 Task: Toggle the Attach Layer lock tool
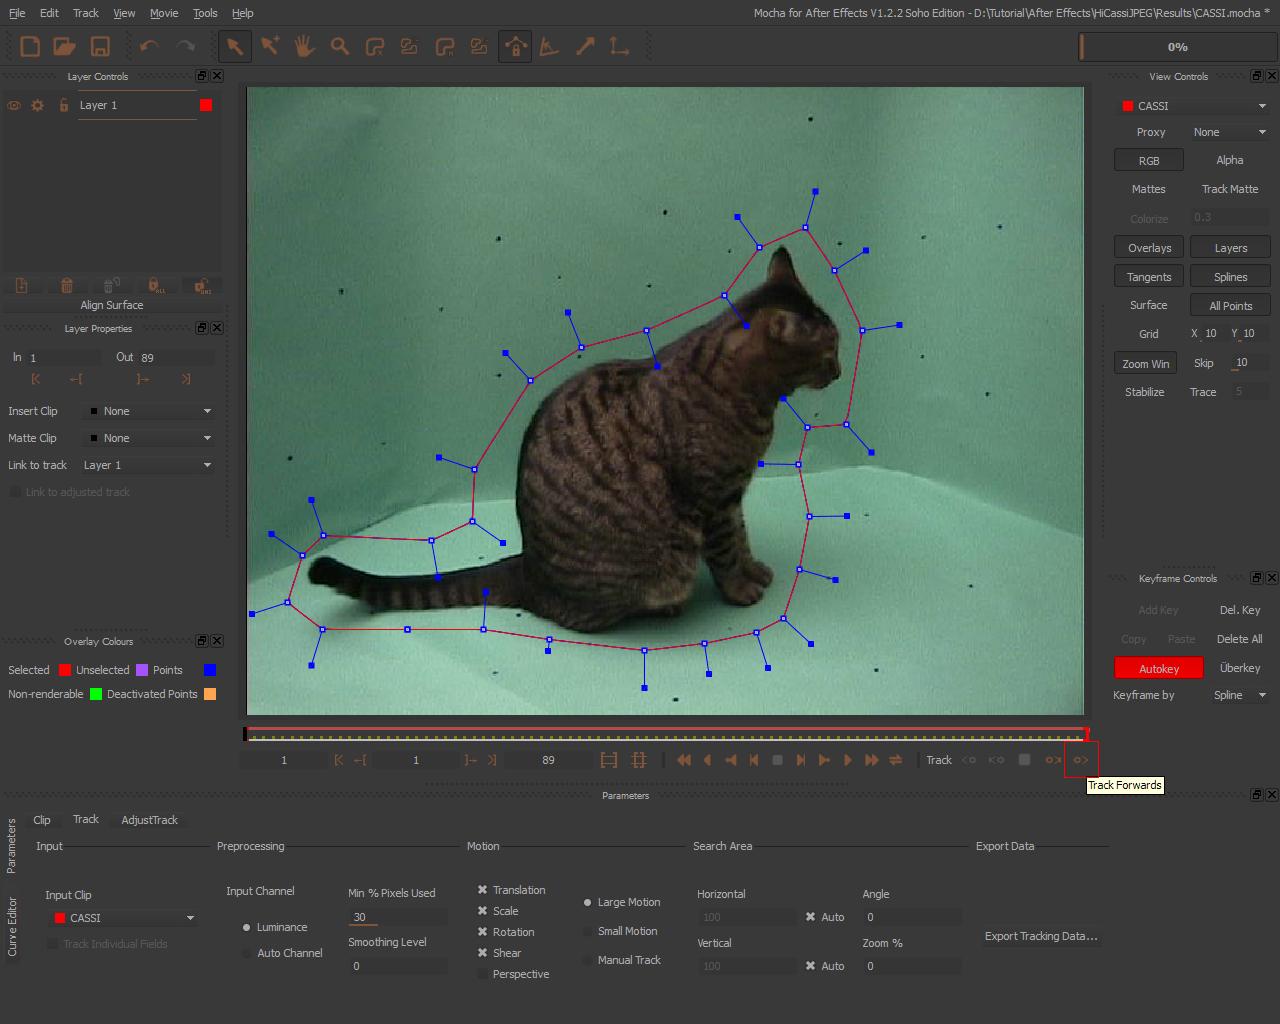[x=515, y=46]
